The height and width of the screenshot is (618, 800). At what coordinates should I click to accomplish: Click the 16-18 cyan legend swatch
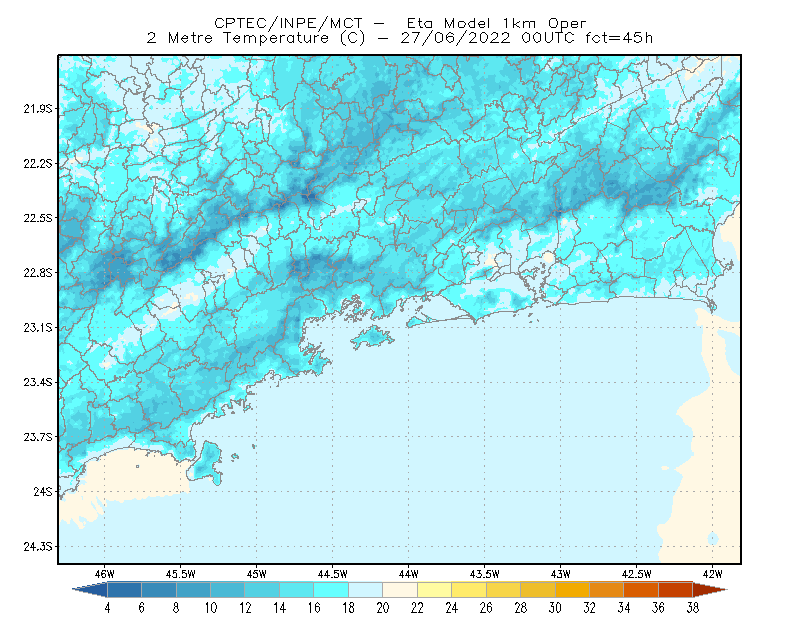331,590
